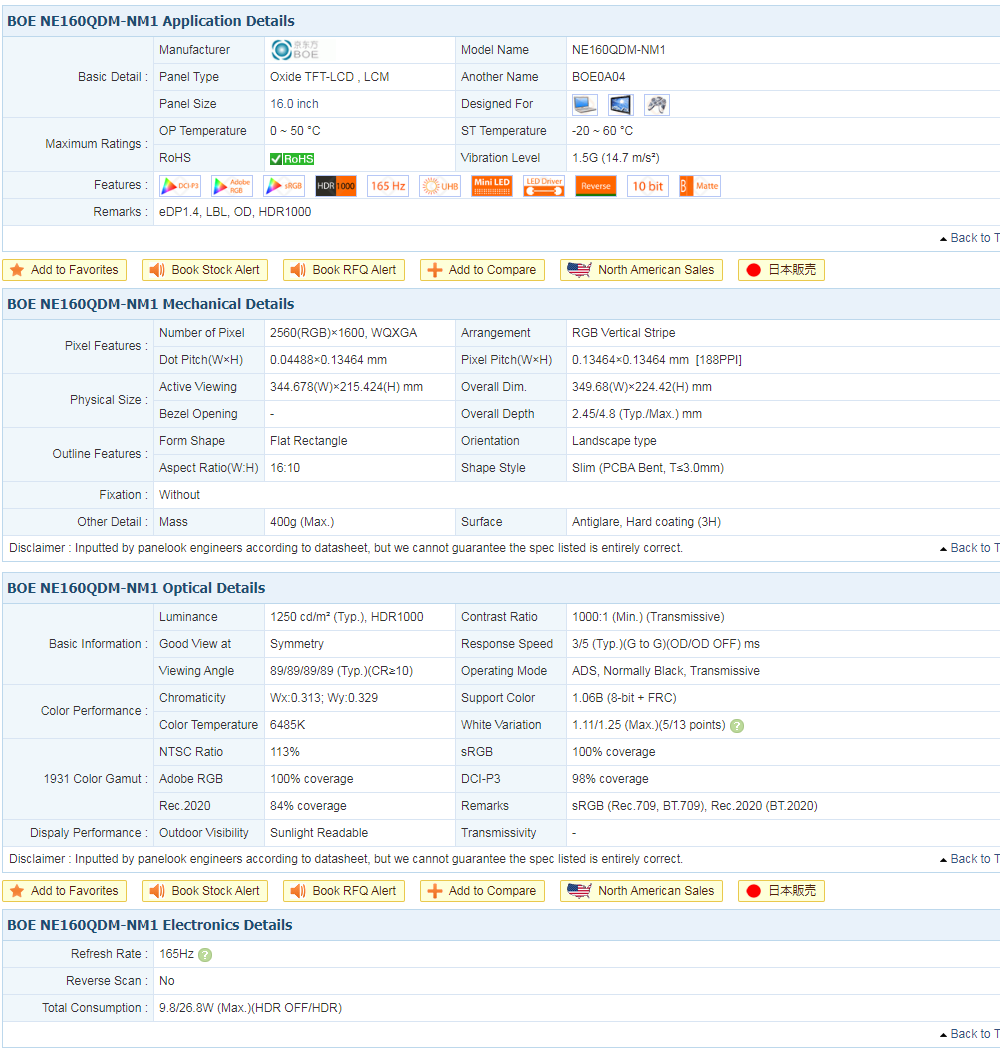This screenshot has width=1000, height=1049.
Task: Click Rec.2020 '84% coverage' value
Action: (x=308, y=806)
